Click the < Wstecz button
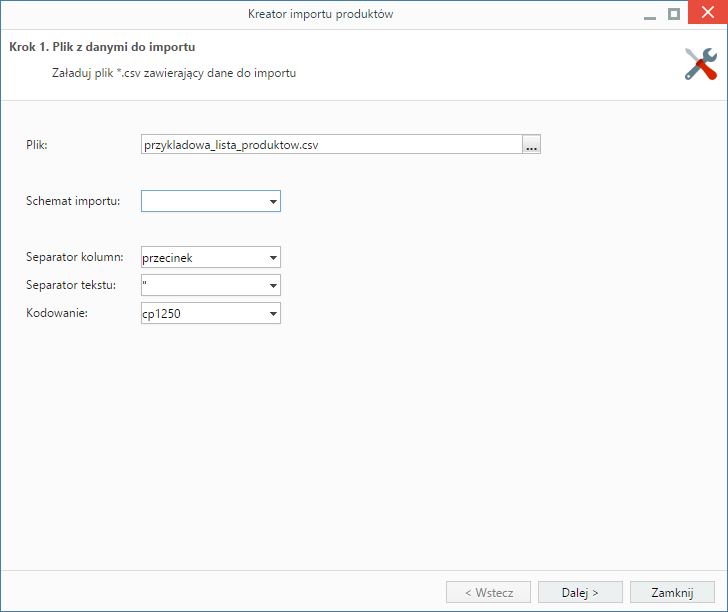Viewport: 728px width, 612px height. coord(488,592)
